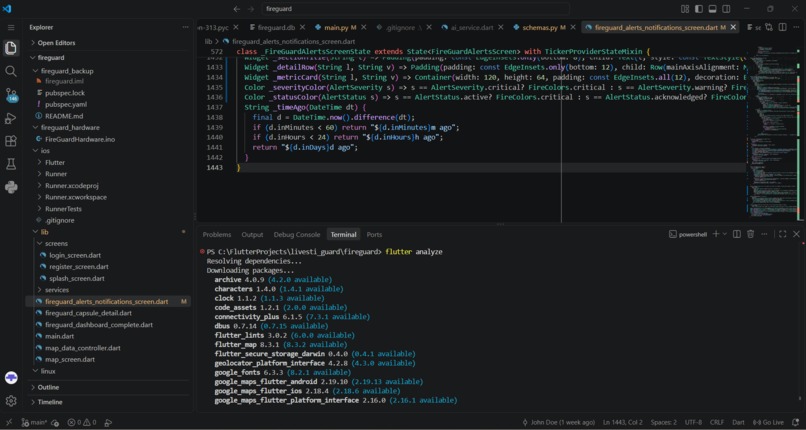Open the Run and Debug view
Screen dimensions: 806x430
(x=11, y=119)
